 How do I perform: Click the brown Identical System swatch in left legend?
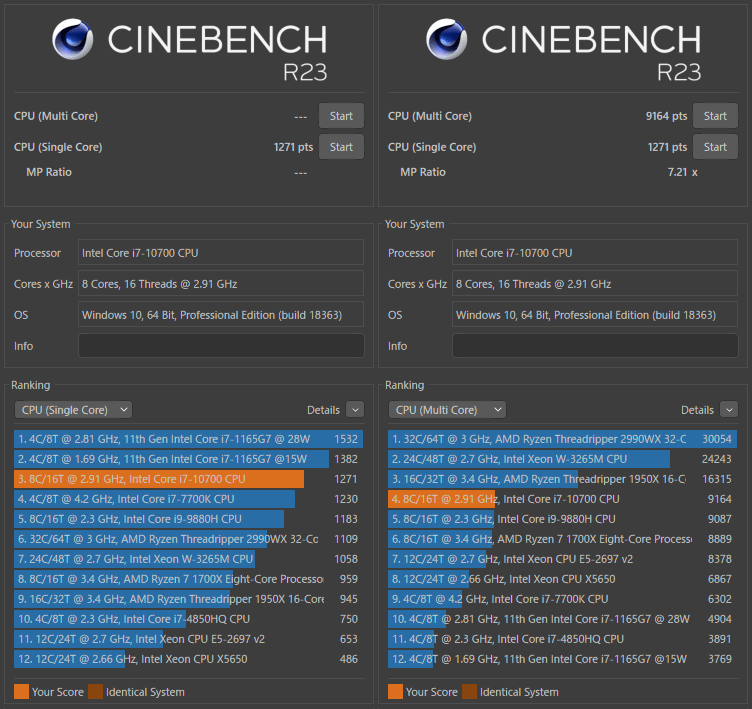tap(95, 691)
